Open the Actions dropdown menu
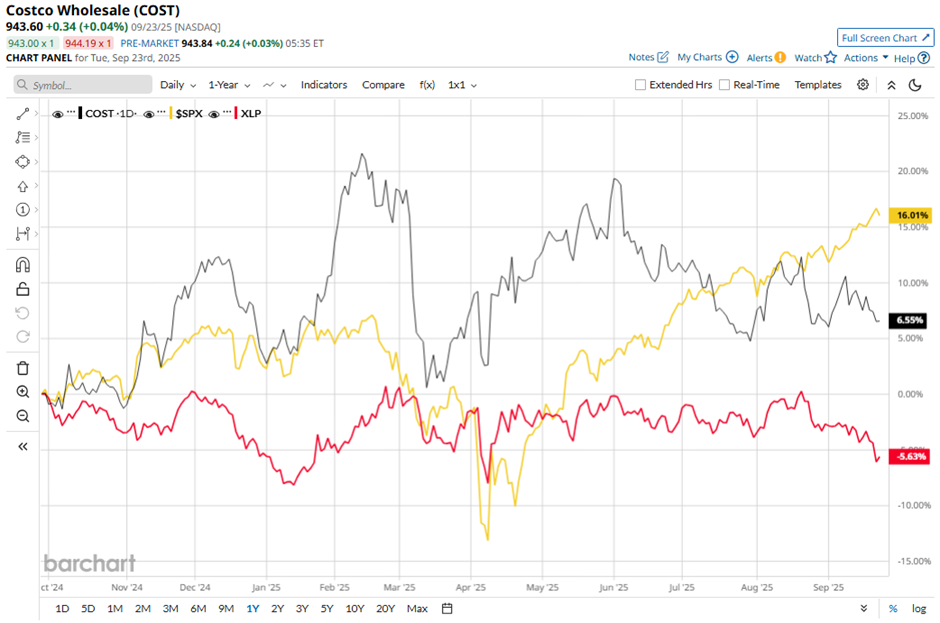The height and width of the screenshot is (623, 940). 866,58
